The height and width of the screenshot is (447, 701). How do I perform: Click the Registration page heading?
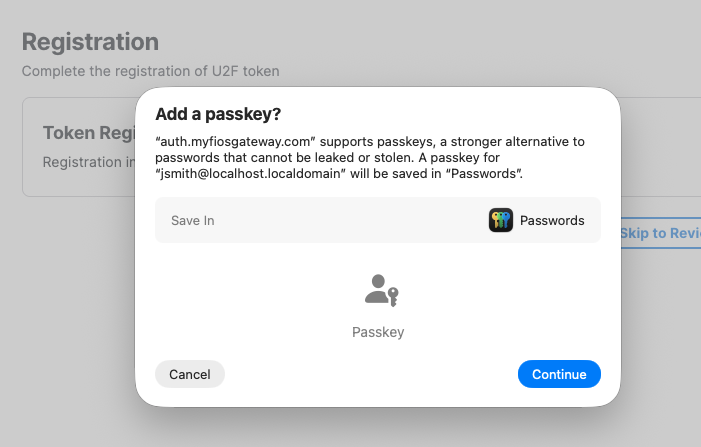[90, 42]
